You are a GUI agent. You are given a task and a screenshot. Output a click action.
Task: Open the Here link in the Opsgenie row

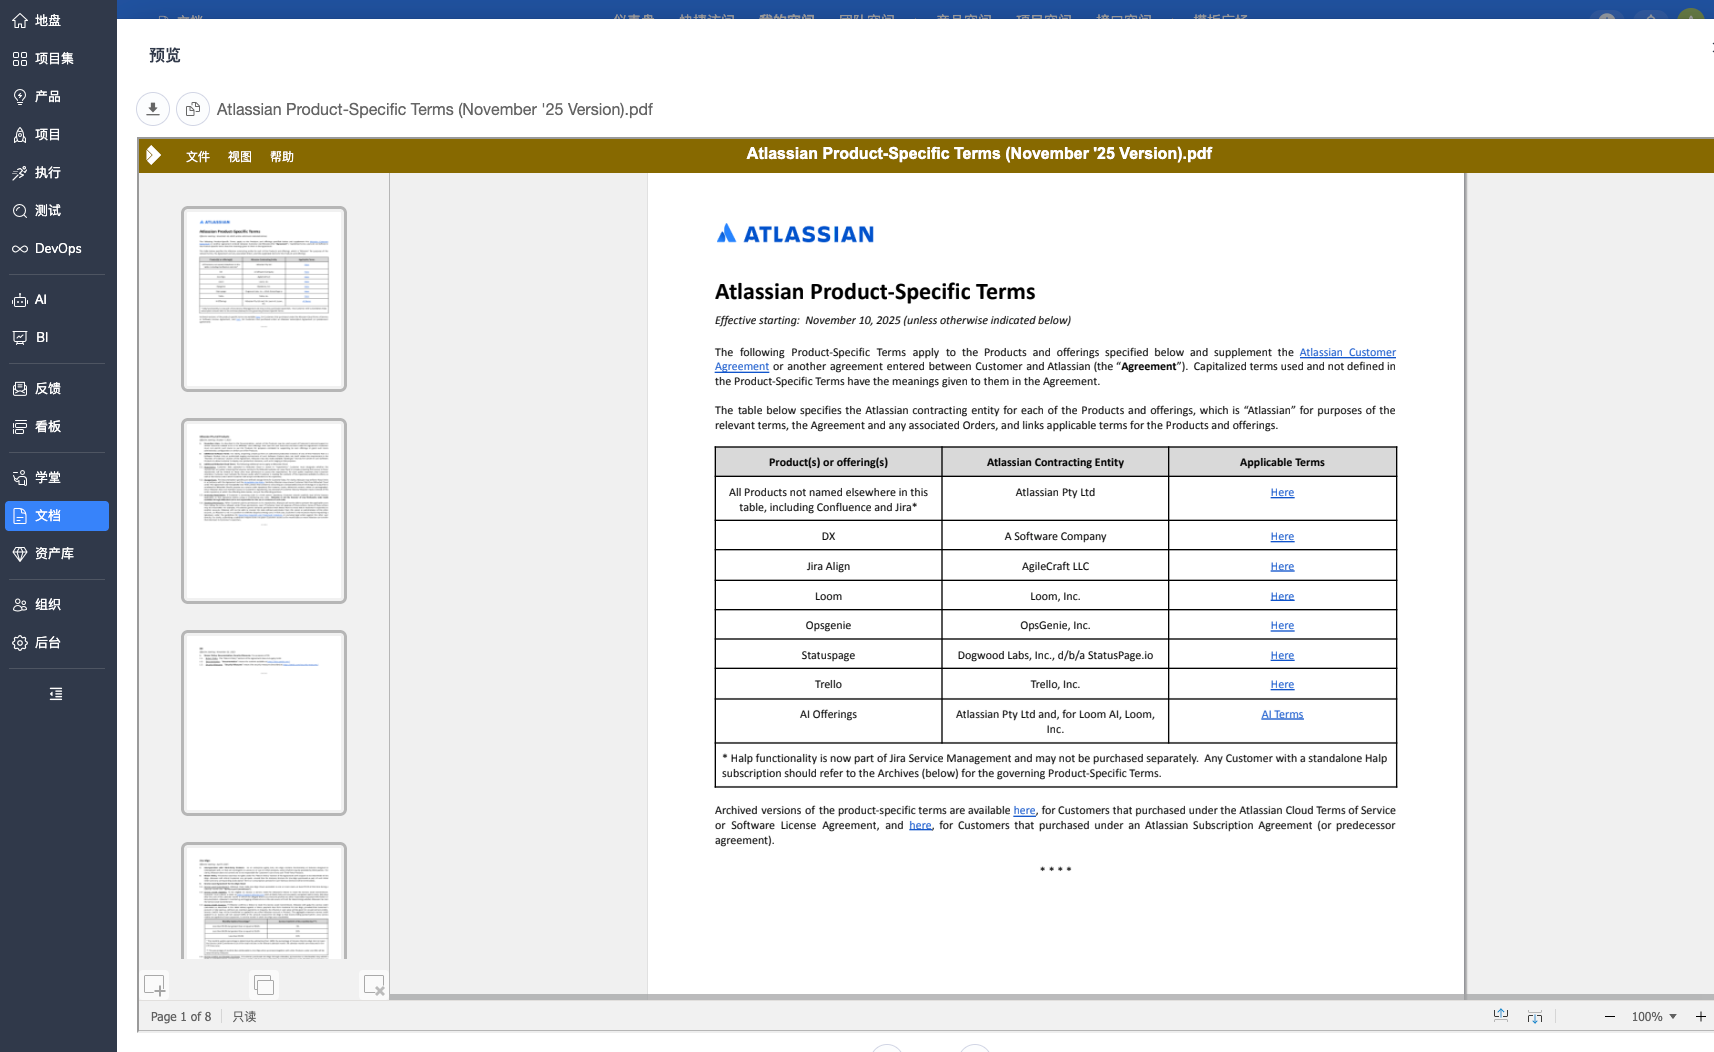pyautogui.click(x=1282, y=625)
